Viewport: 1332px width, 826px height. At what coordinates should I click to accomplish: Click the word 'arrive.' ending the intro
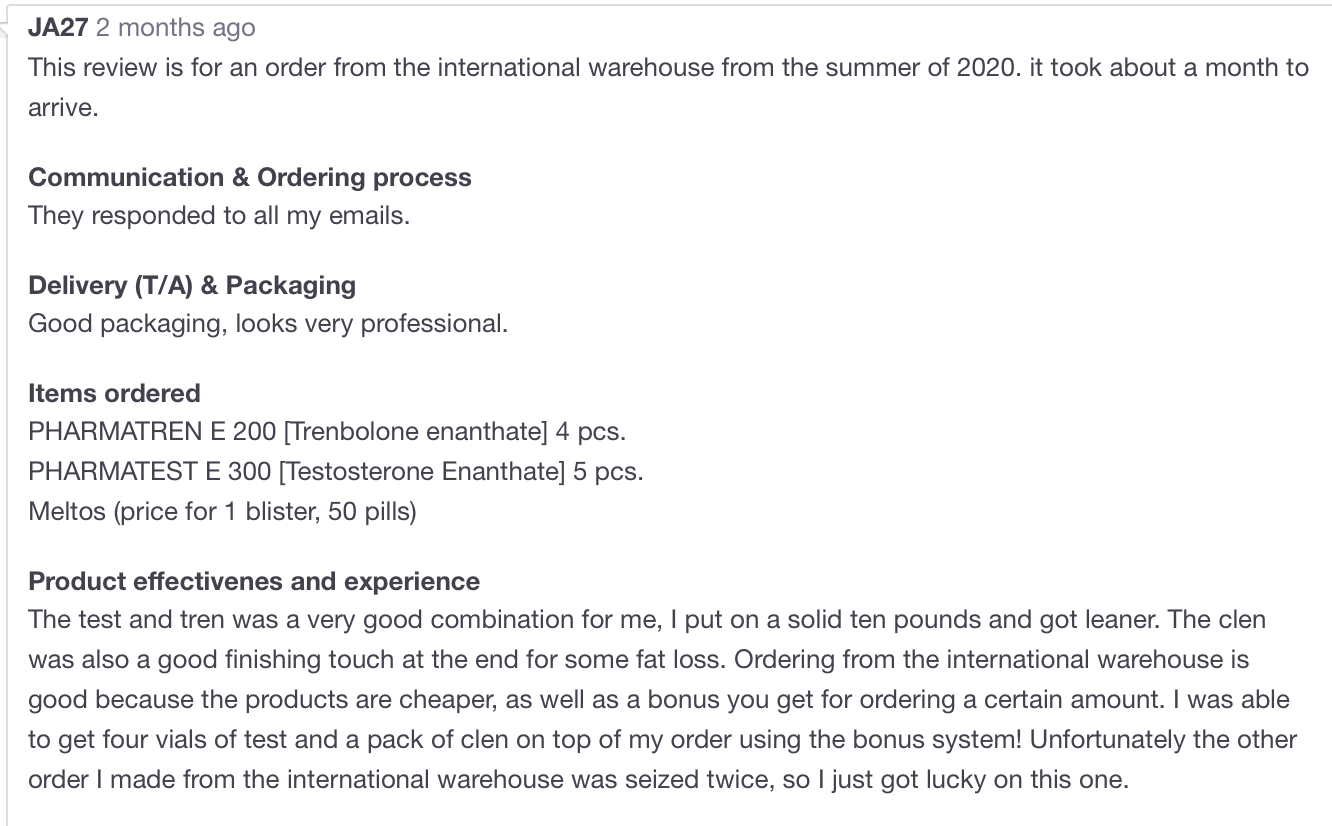tap(63, 108)
